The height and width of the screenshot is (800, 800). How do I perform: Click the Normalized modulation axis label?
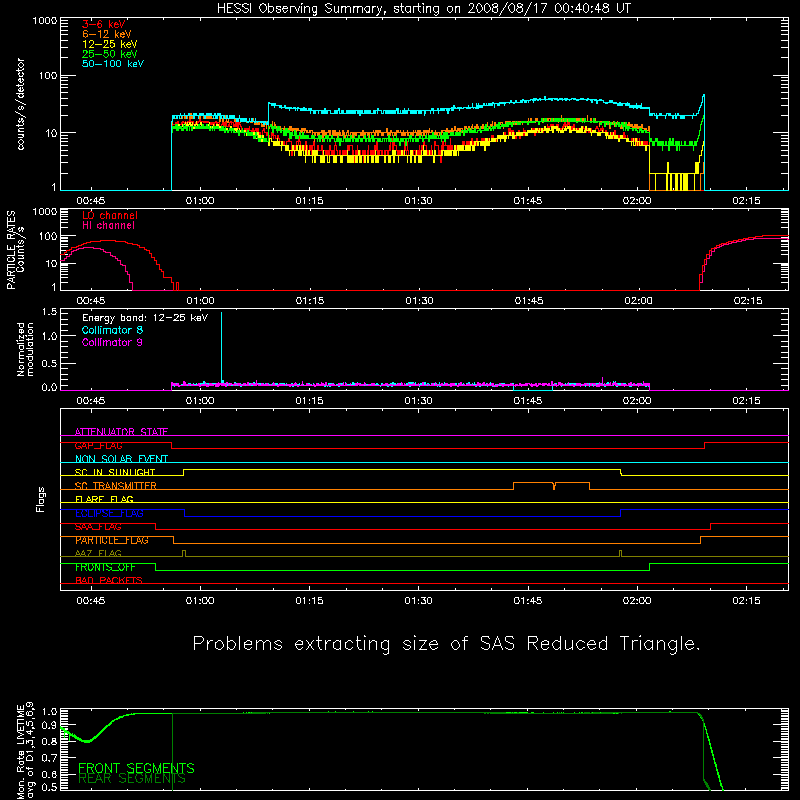[x=25, y=349]
